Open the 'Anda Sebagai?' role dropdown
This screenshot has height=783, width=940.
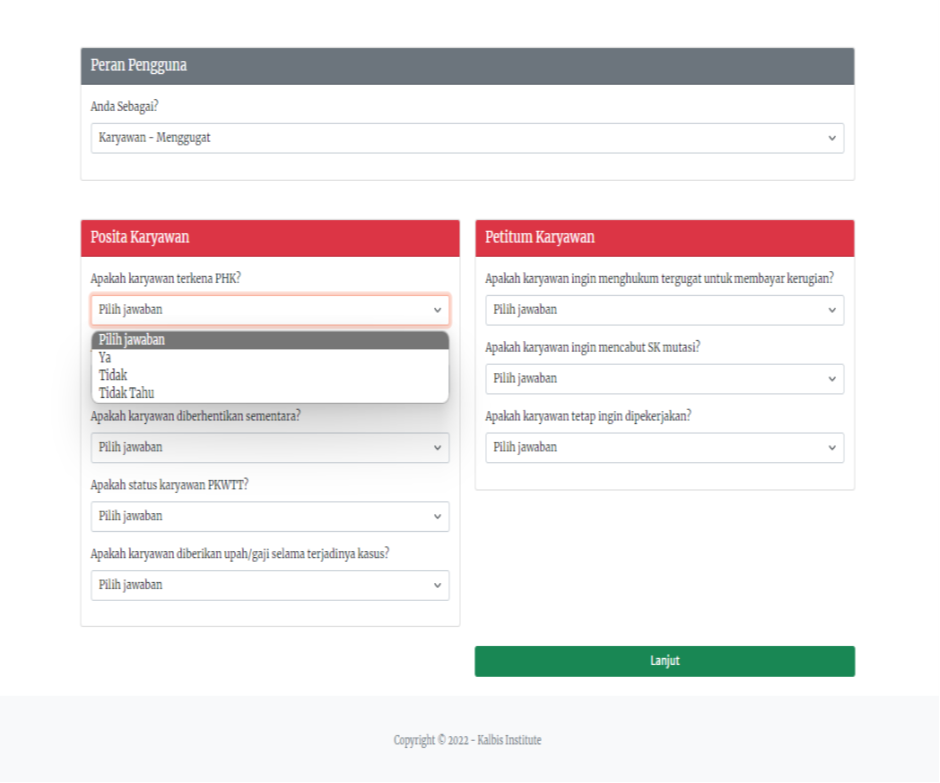(467, 138)
